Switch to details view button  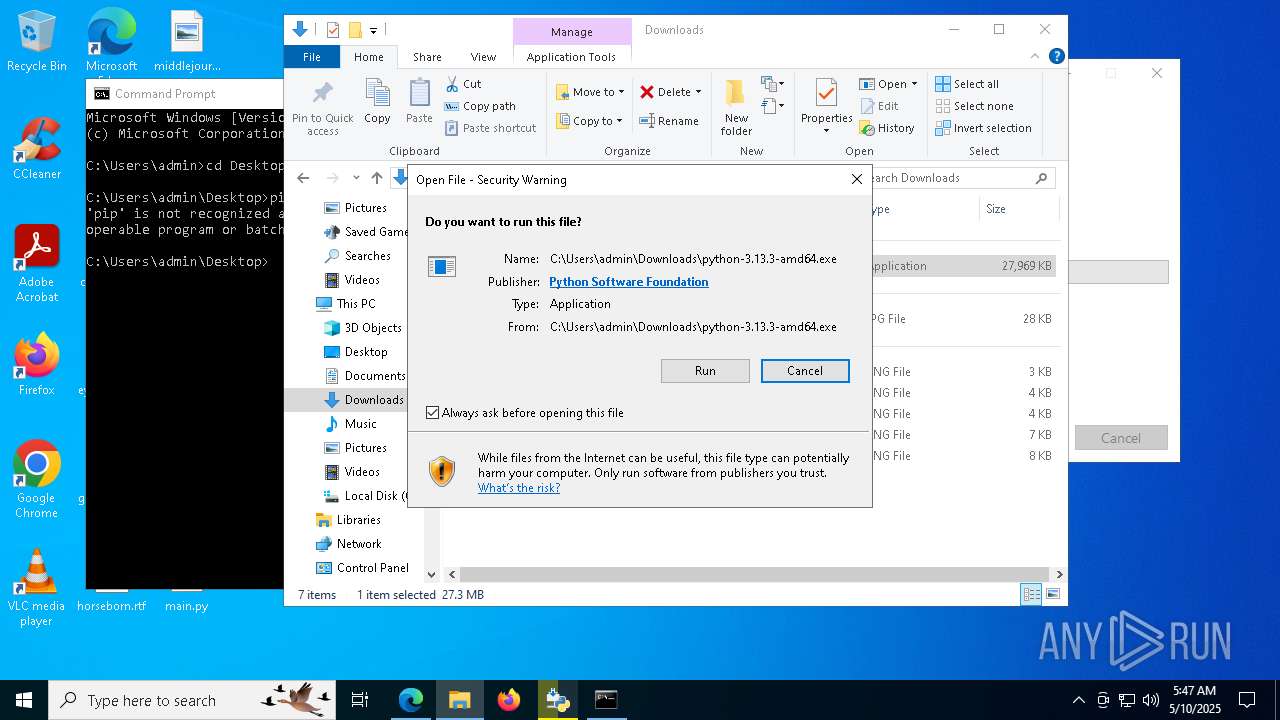pyautogui.click(x=1031, y=595)
